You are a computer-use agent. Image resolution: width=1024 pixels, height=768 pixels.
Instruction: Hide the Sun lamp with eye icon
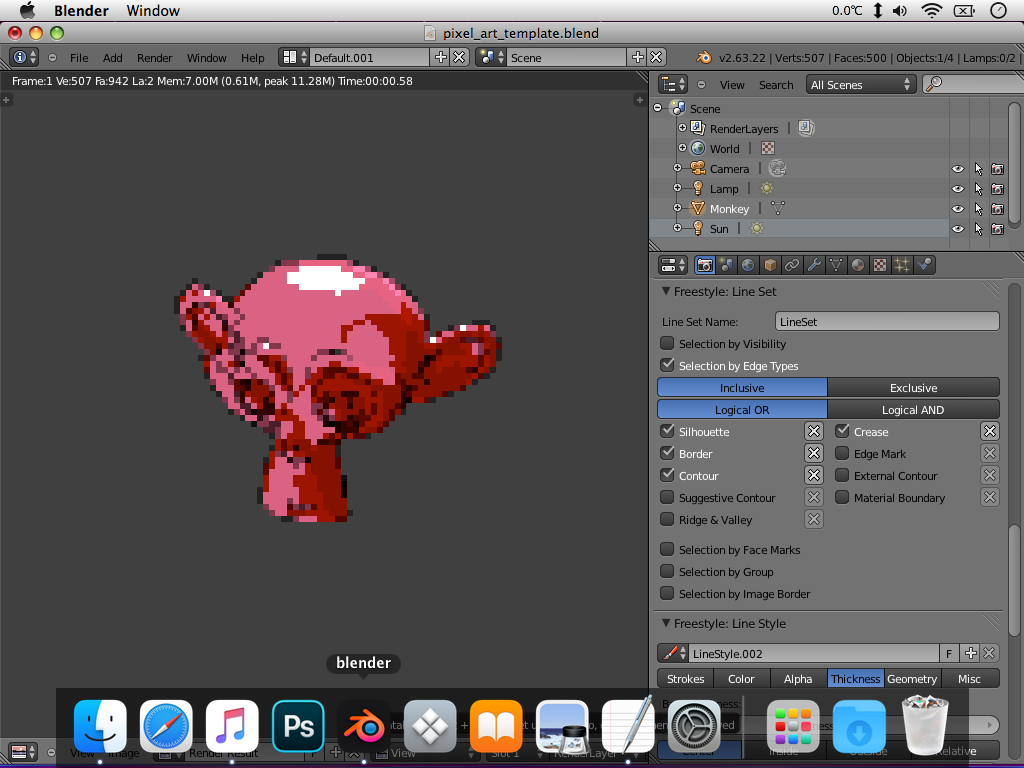pyautogui.click(x=957, y=229)
